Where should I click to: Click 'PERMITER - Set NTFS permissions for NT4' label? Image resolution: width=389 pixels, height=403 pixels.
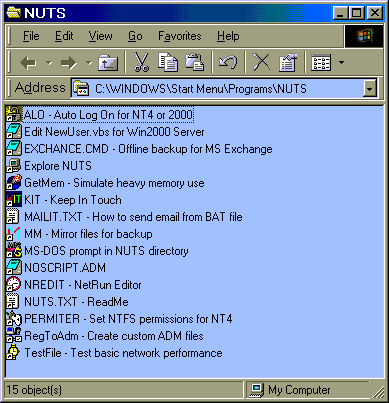pos(128,319)
